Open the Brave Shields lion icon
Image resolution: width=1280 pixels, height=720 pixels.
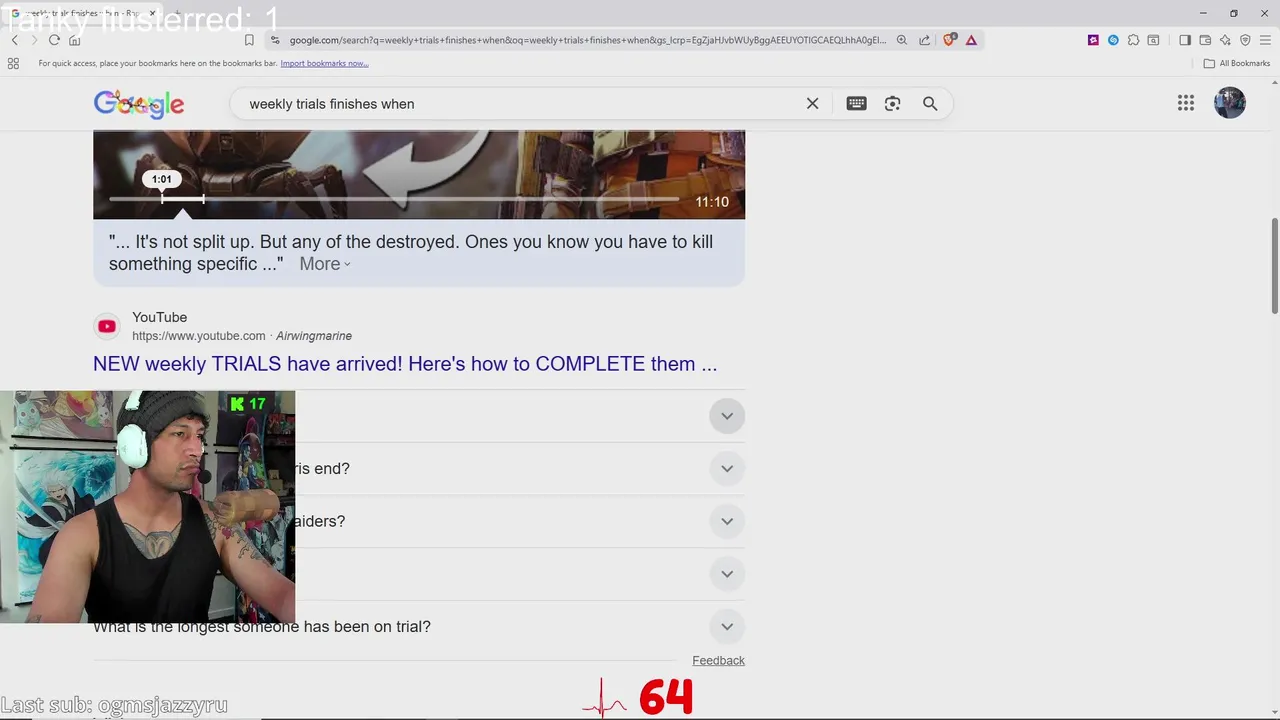coord(949,40)
